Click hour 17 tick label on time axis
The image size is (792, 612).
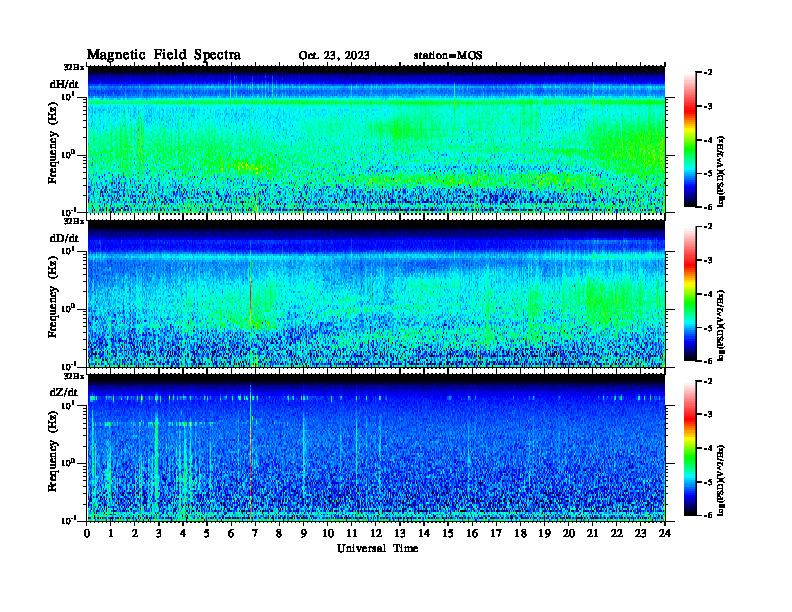click(x=496, y=533)
